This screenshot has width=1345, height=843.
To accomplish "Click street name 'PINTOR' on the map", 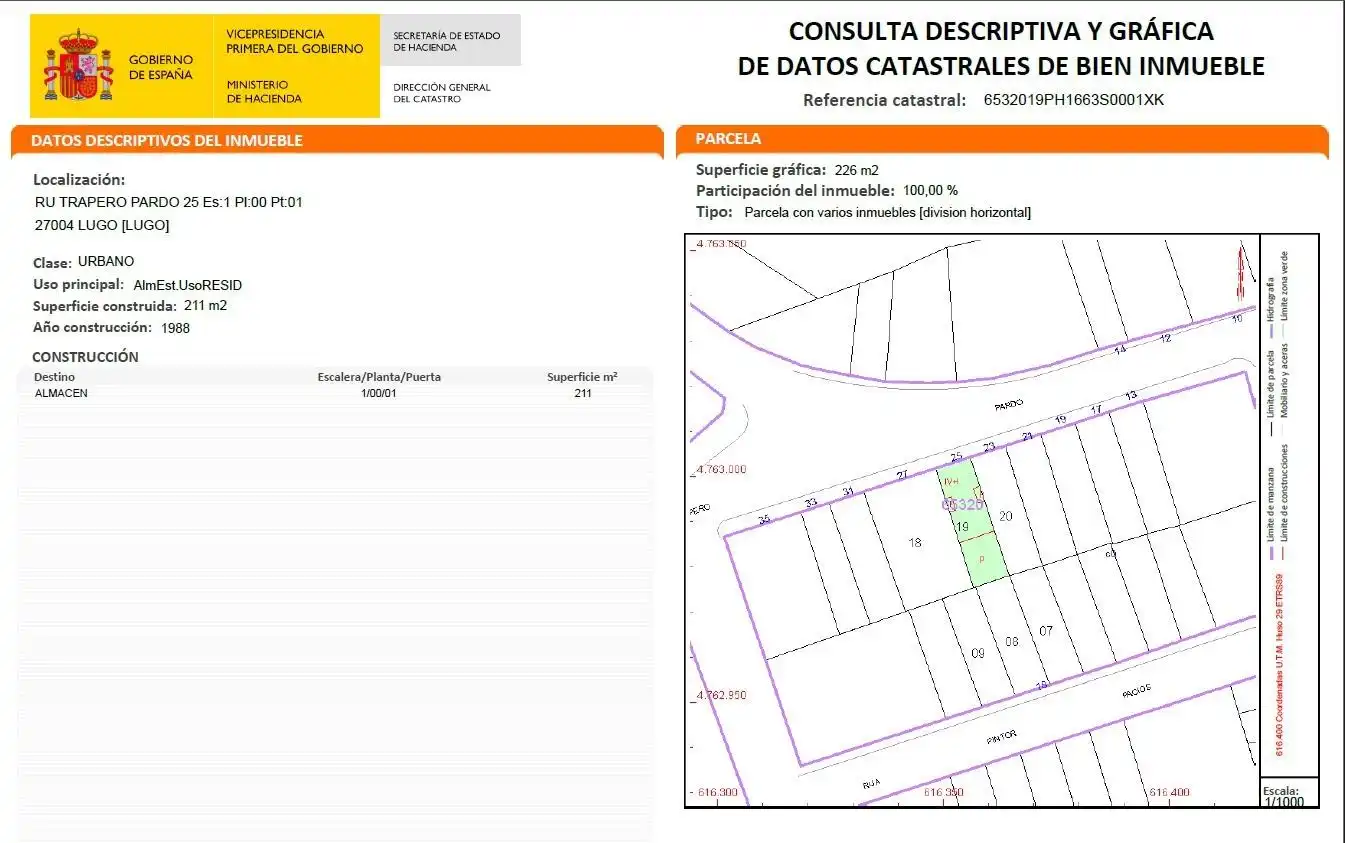I will (x=1002, y=736).
